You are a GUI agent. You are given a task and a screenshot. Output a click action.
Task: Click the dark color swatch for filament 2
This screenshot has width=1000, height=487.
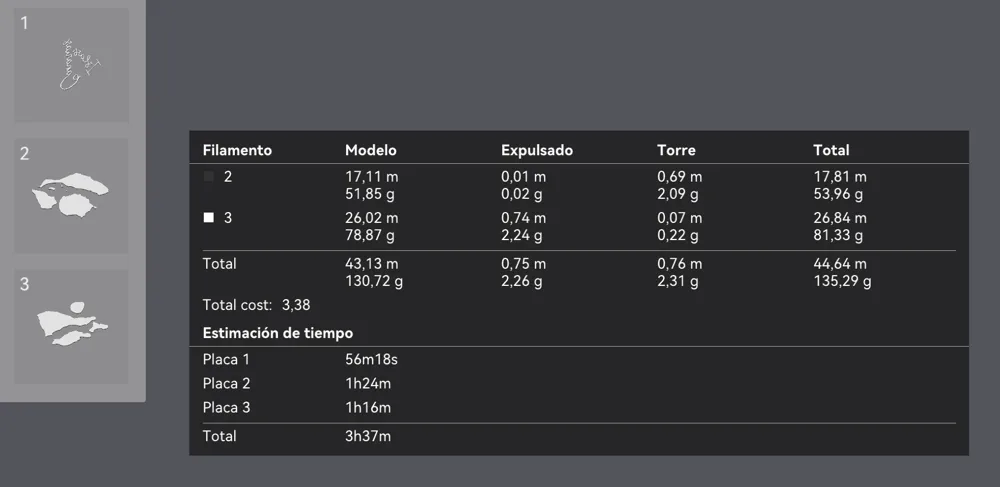coord(209,177)
